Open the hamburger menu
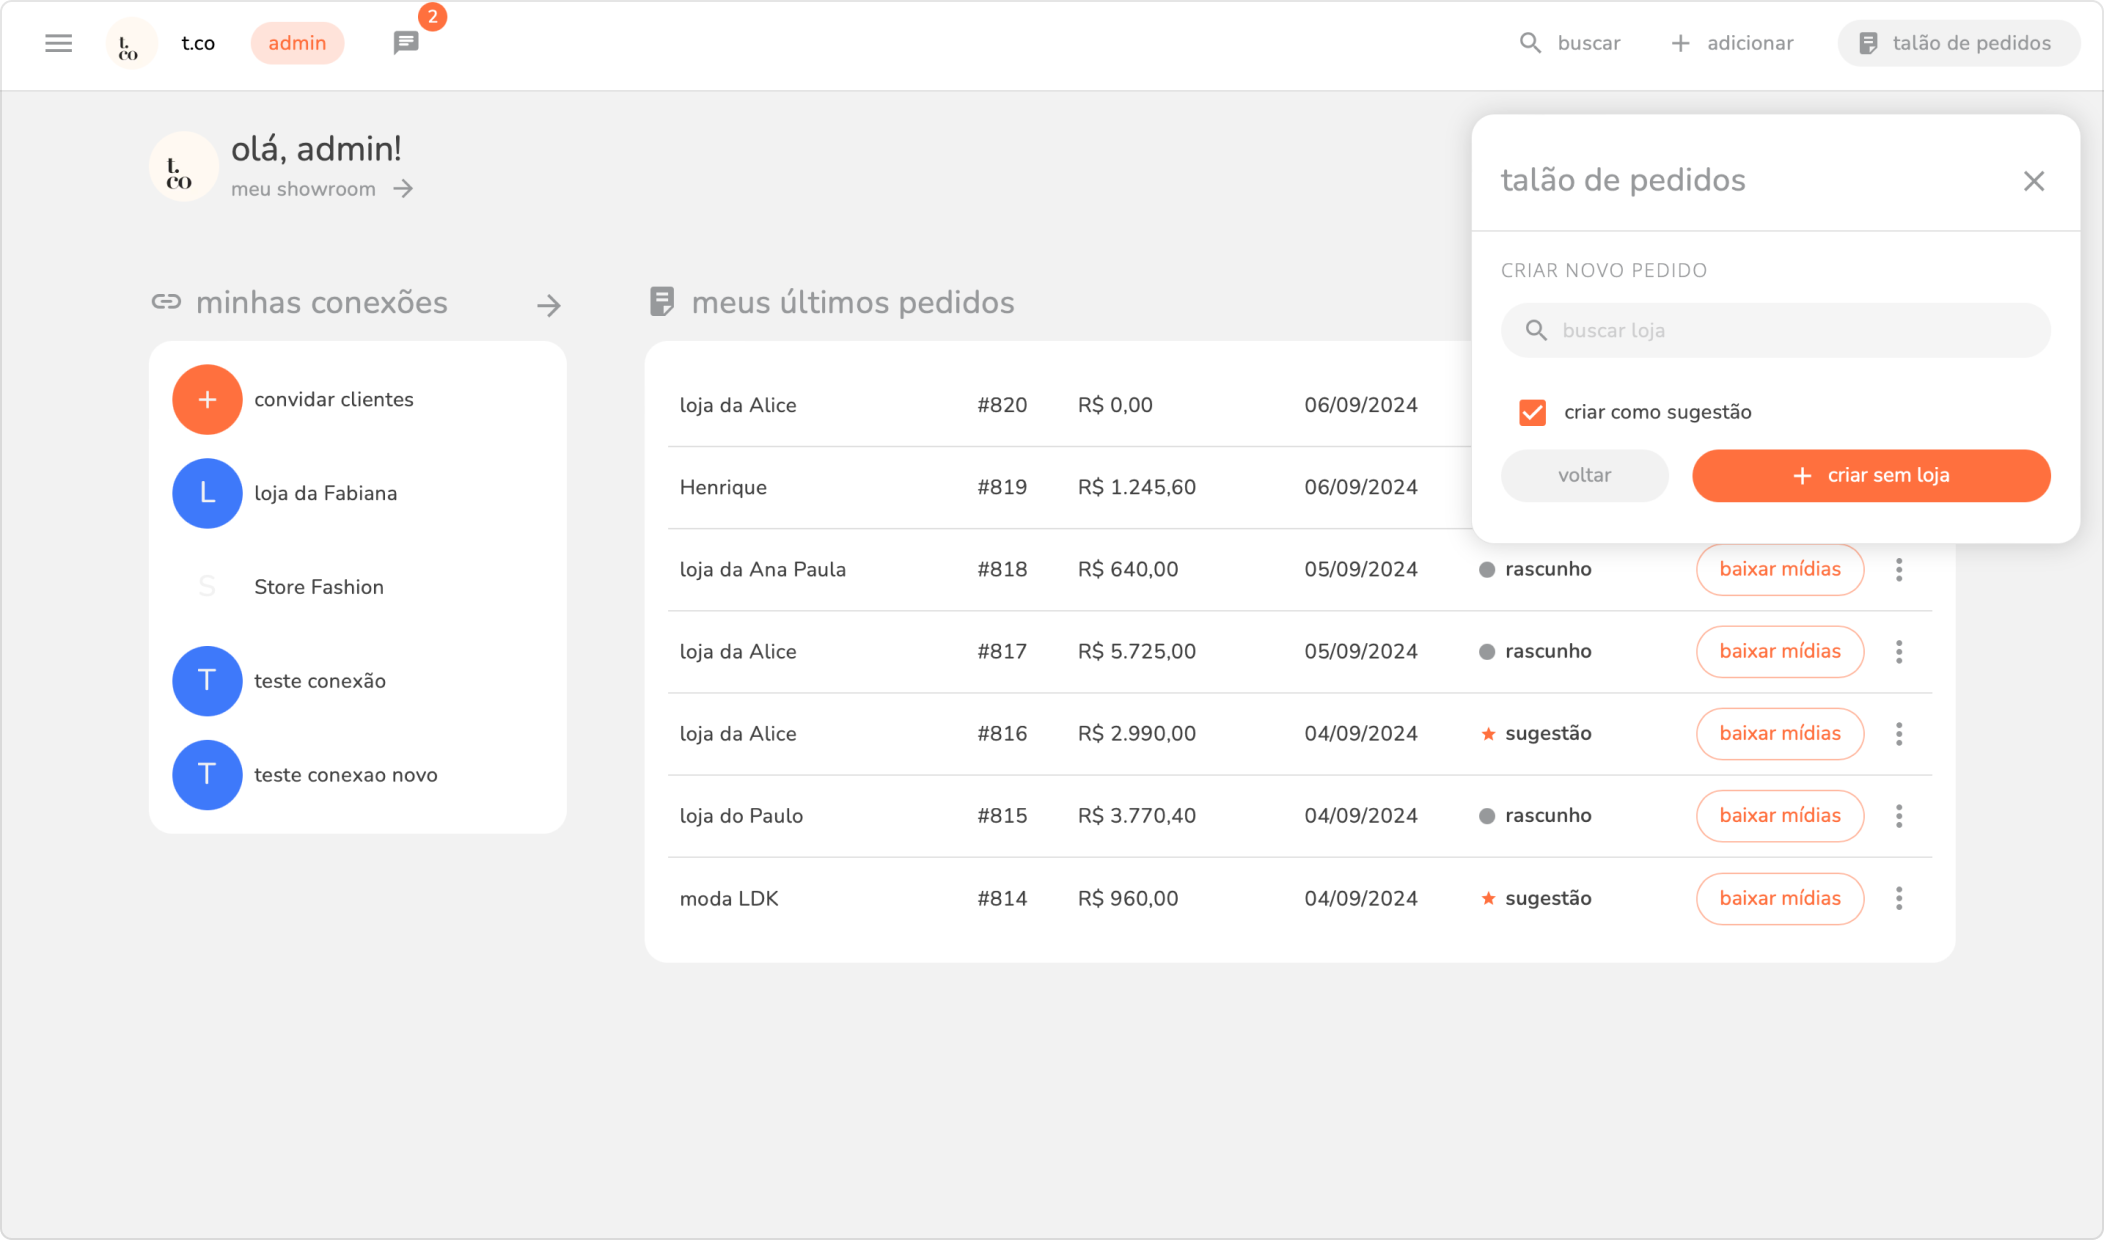2104x1240 pixels. [x=58, y=43]
